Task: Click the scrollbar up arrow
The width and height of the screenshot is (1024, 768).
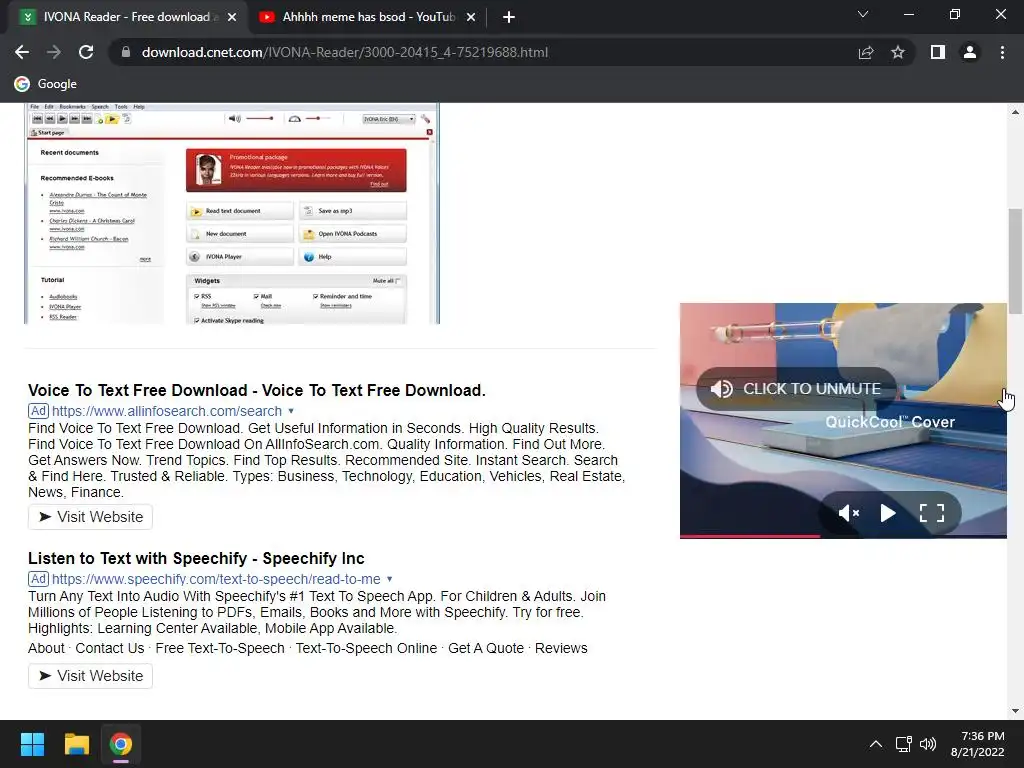Action: tap(1015, 112)
